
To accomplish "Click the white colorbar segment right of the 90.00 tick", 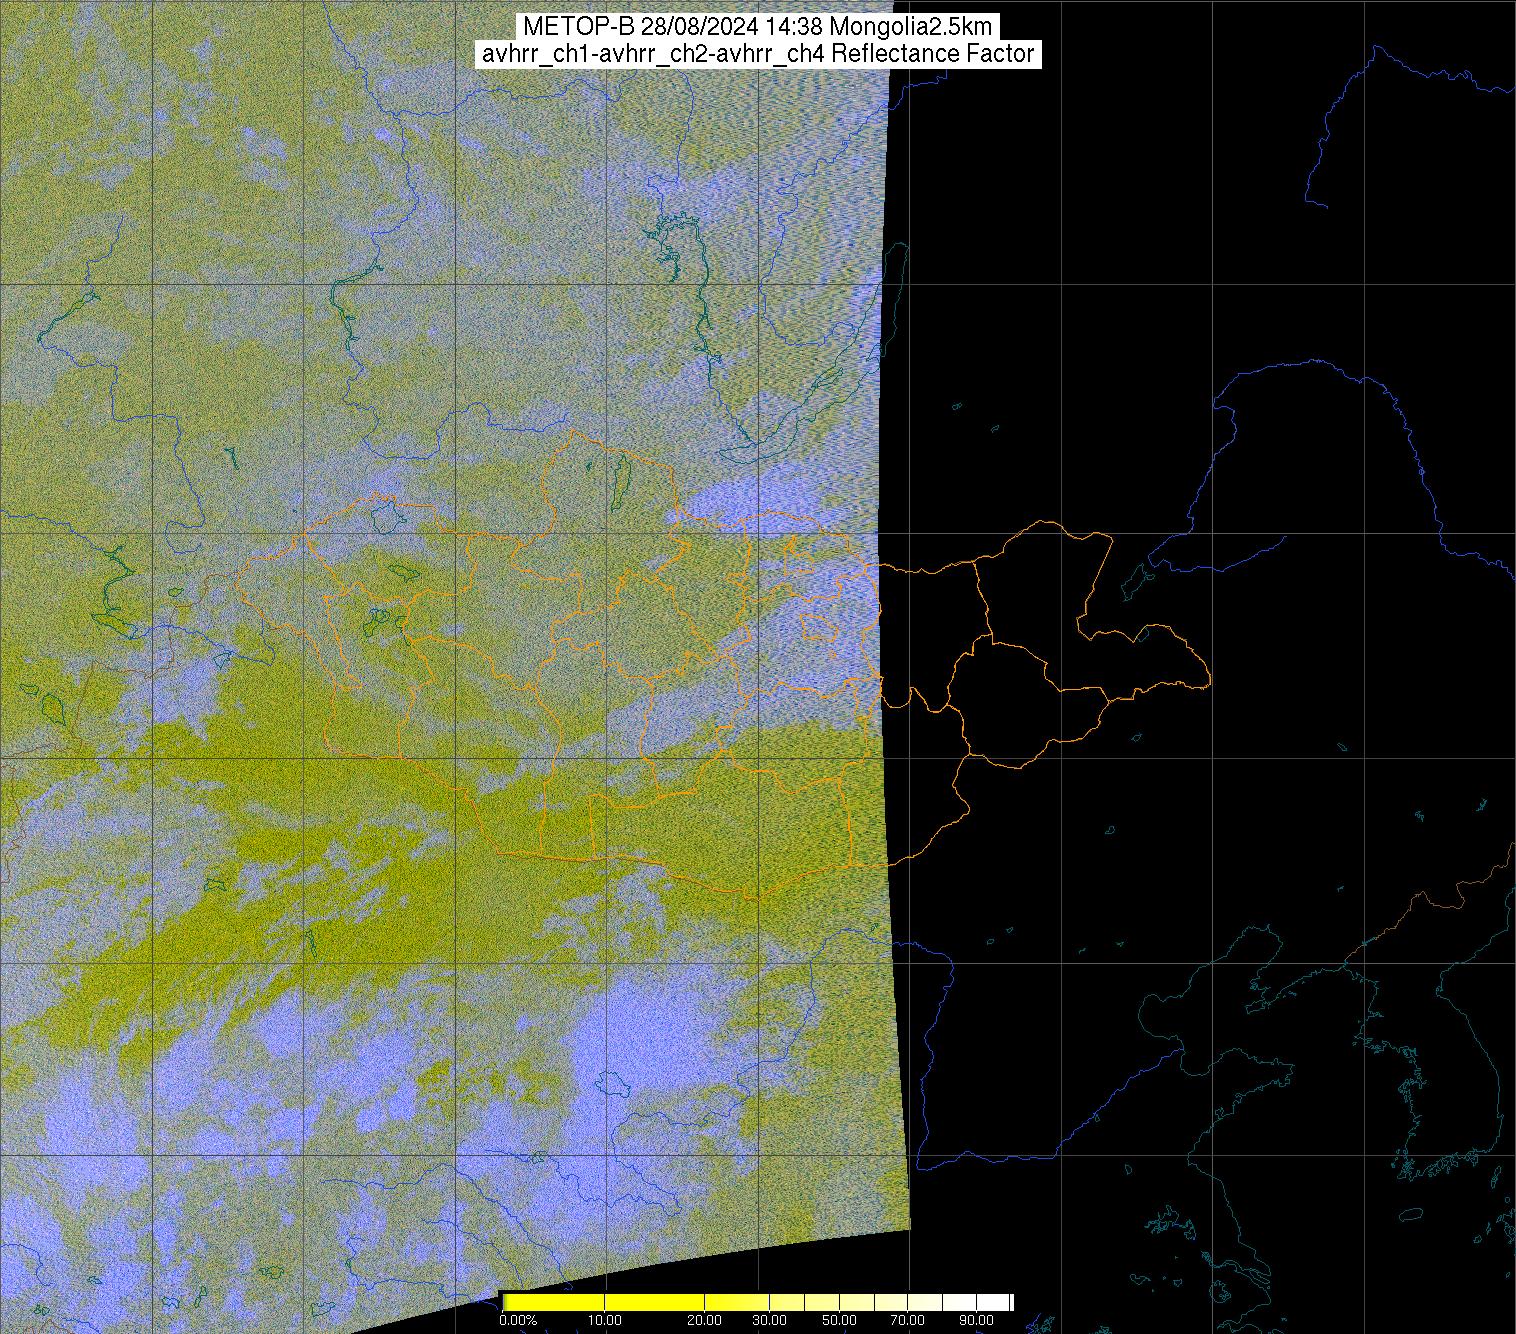I will (993, 1302).
